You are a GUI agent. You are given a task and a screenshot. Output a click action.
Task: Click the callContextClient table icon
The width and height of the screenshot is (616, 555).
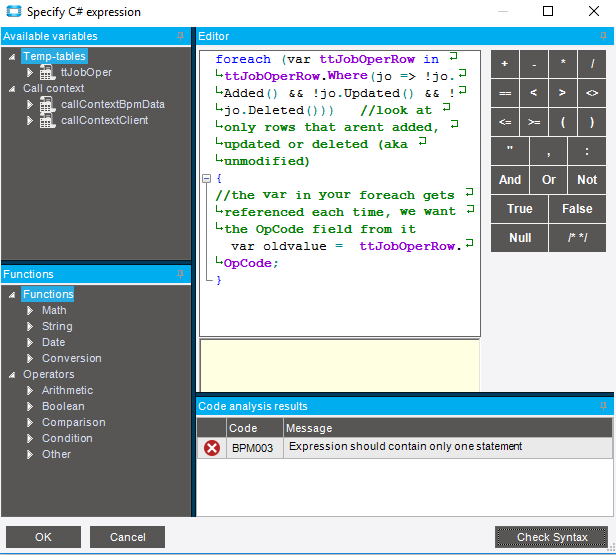tap(47, 121)
